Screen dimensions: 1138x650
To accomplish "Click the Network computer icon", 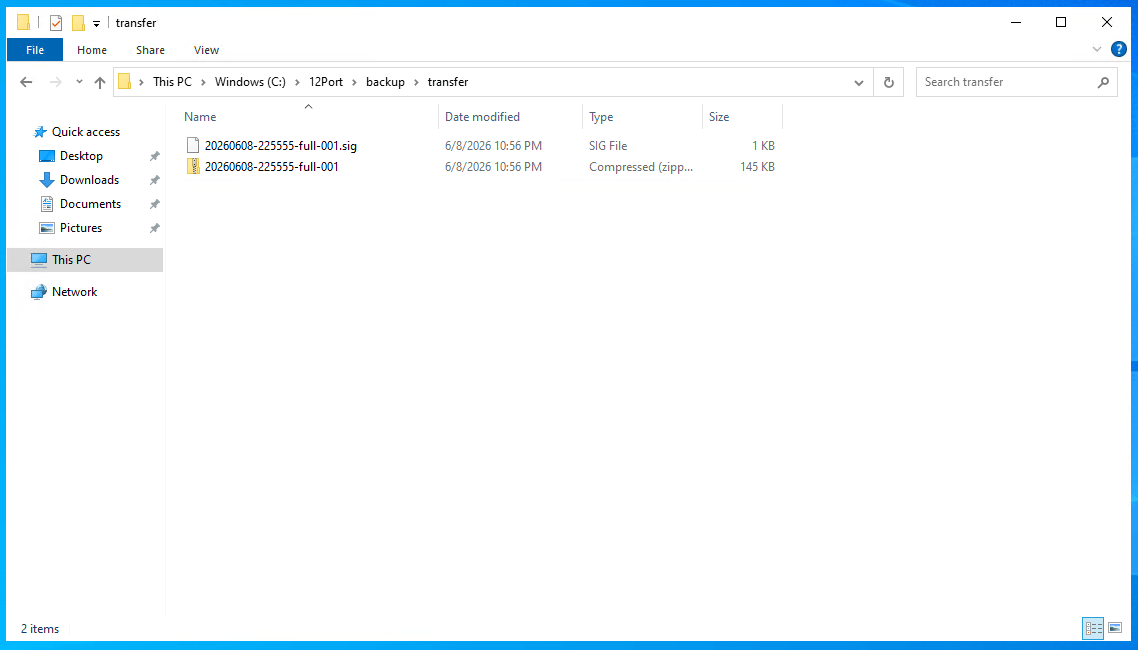I will (x=38, y=292).
